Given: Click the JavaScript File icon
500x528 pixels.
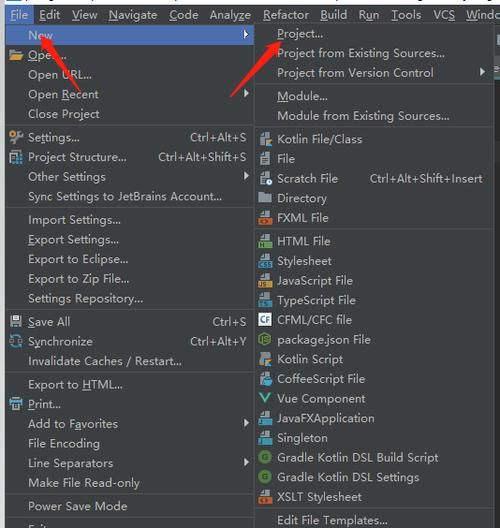Looking at the screenshot, I should coord(265,280).
